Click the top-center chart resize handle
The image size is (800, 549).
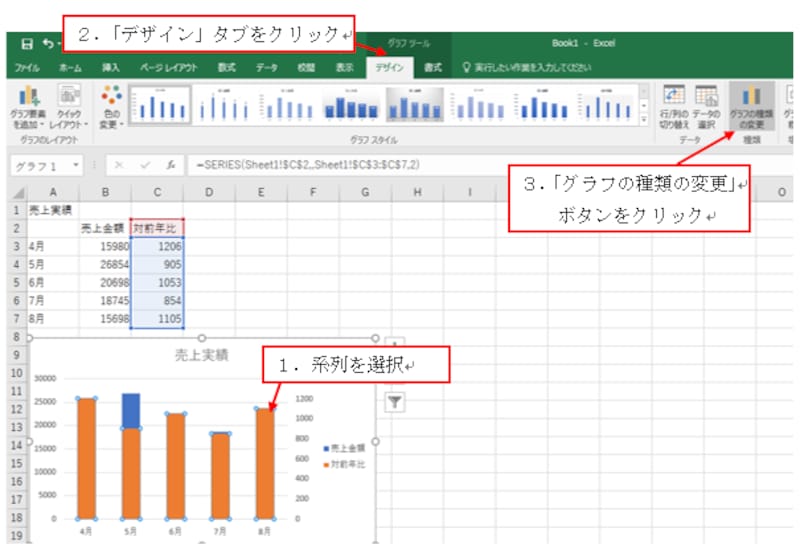pyautogui.click(x=202, y=338)
